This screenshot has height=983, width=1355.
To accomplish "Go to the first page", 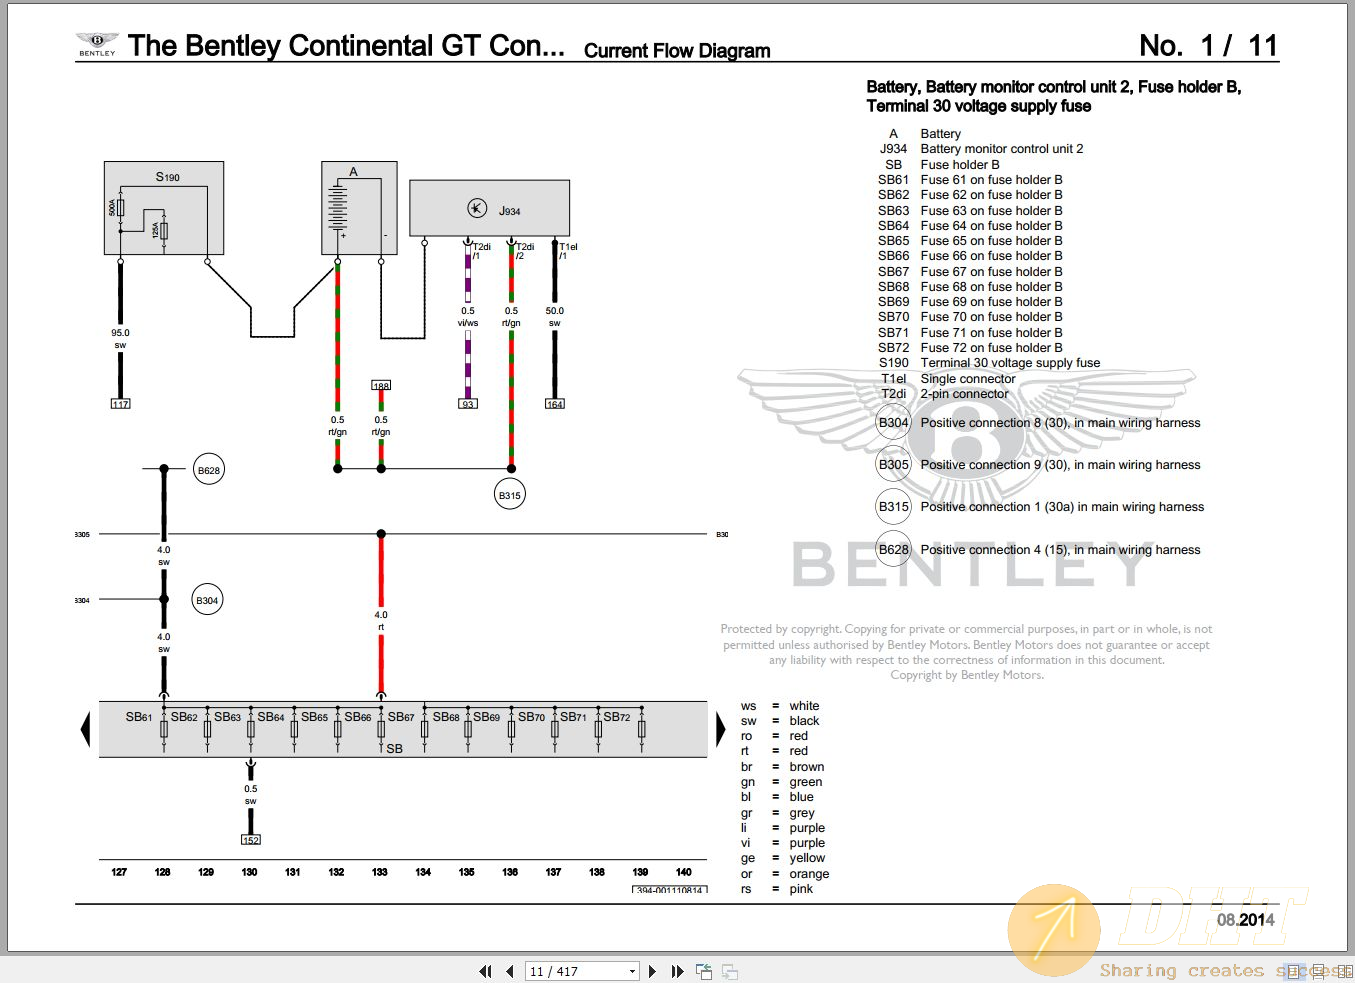I will coord(486,971).
